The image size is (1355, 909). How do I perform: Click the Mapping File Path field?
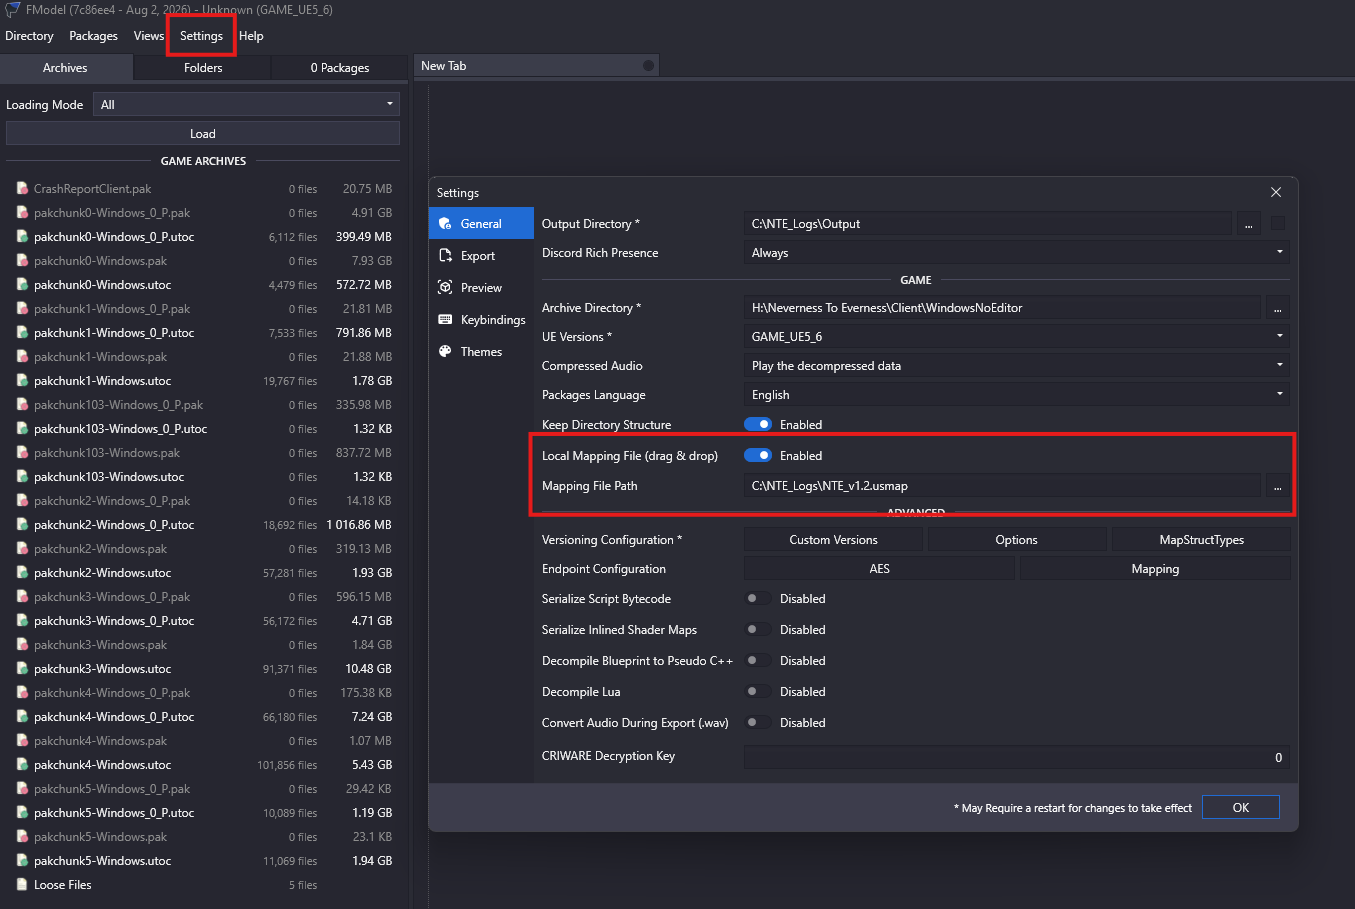(x=1002, y=486)
